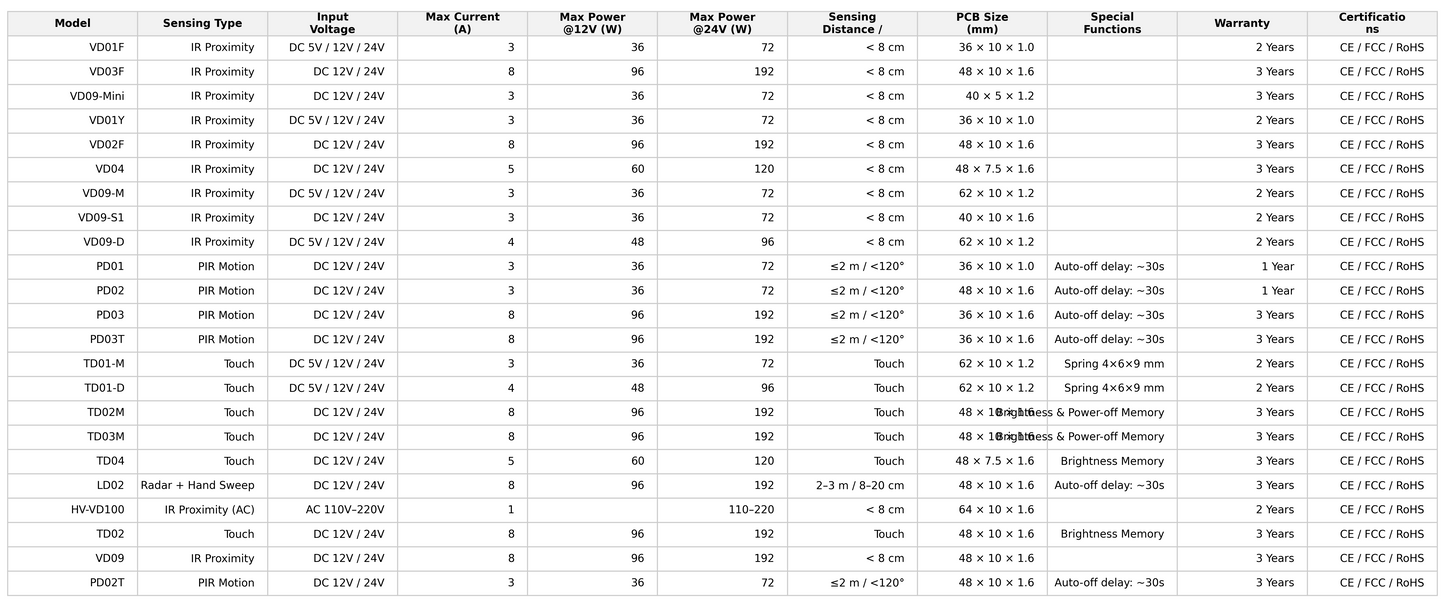Select the Certifications column header

(x=1372, y=23)
